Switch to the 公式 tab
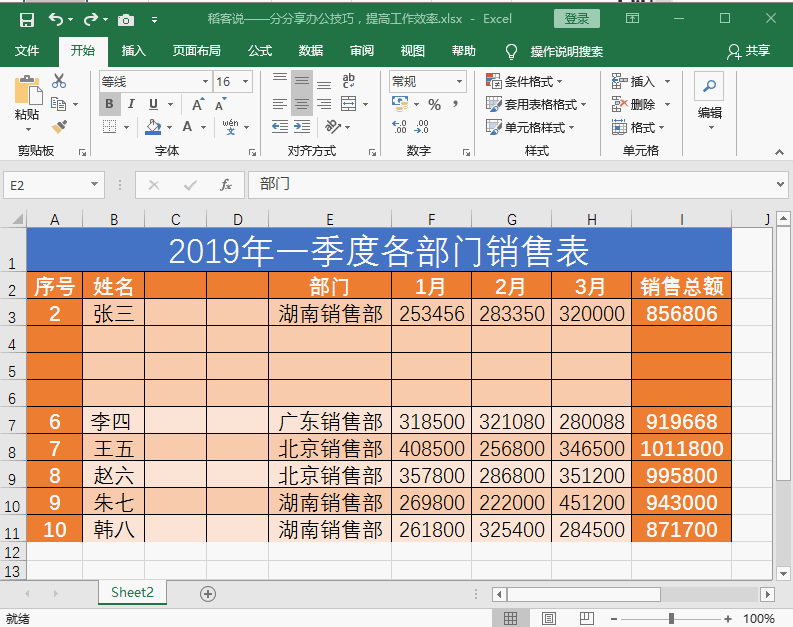This screenshot has width=793, height=627. click(x=260, y=51)
